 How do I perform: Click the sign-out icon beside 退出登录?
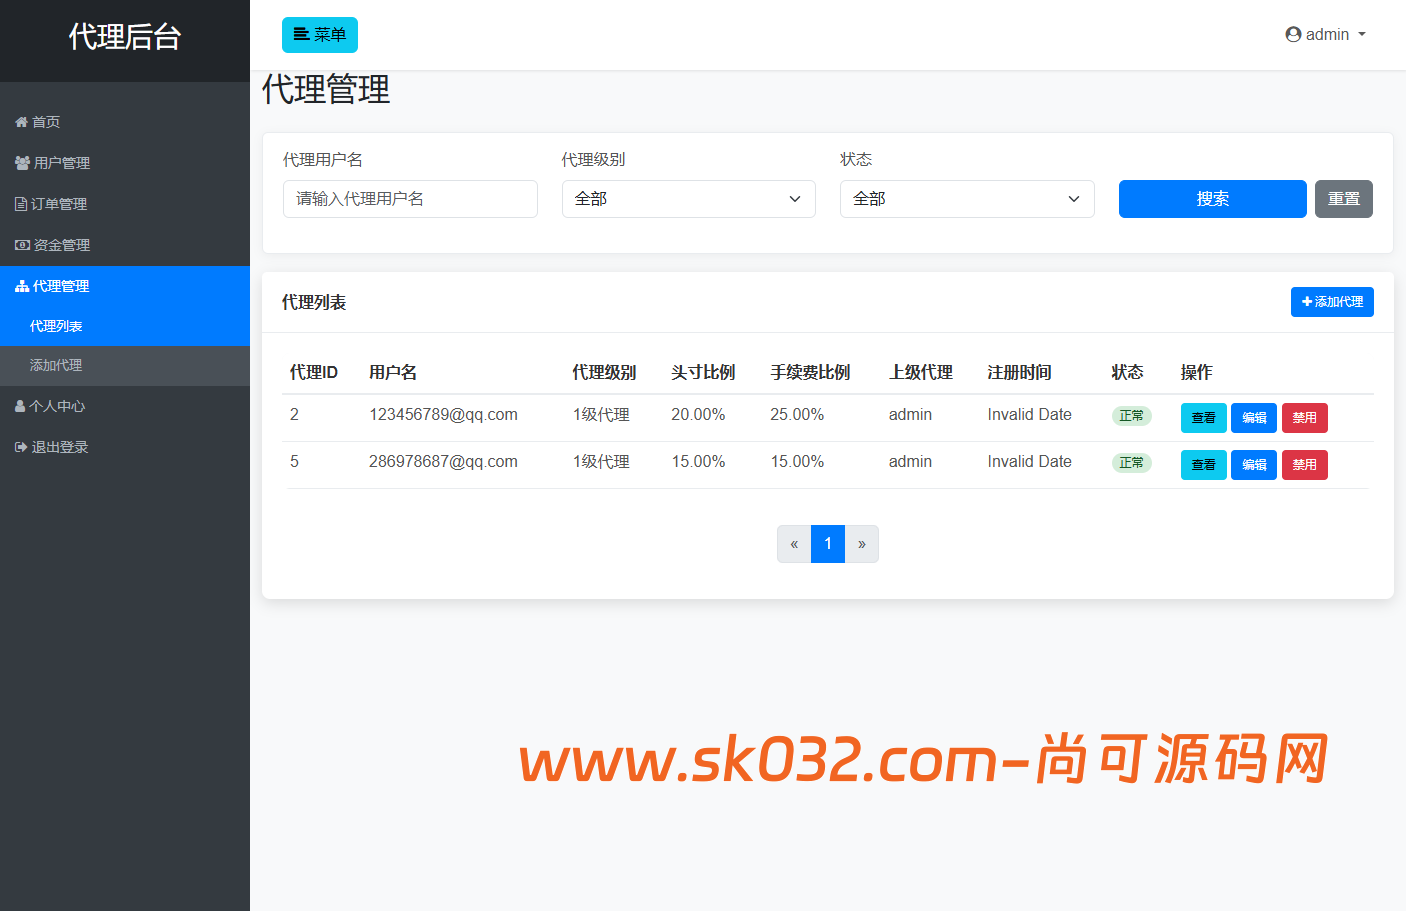(x=21, y=447)
